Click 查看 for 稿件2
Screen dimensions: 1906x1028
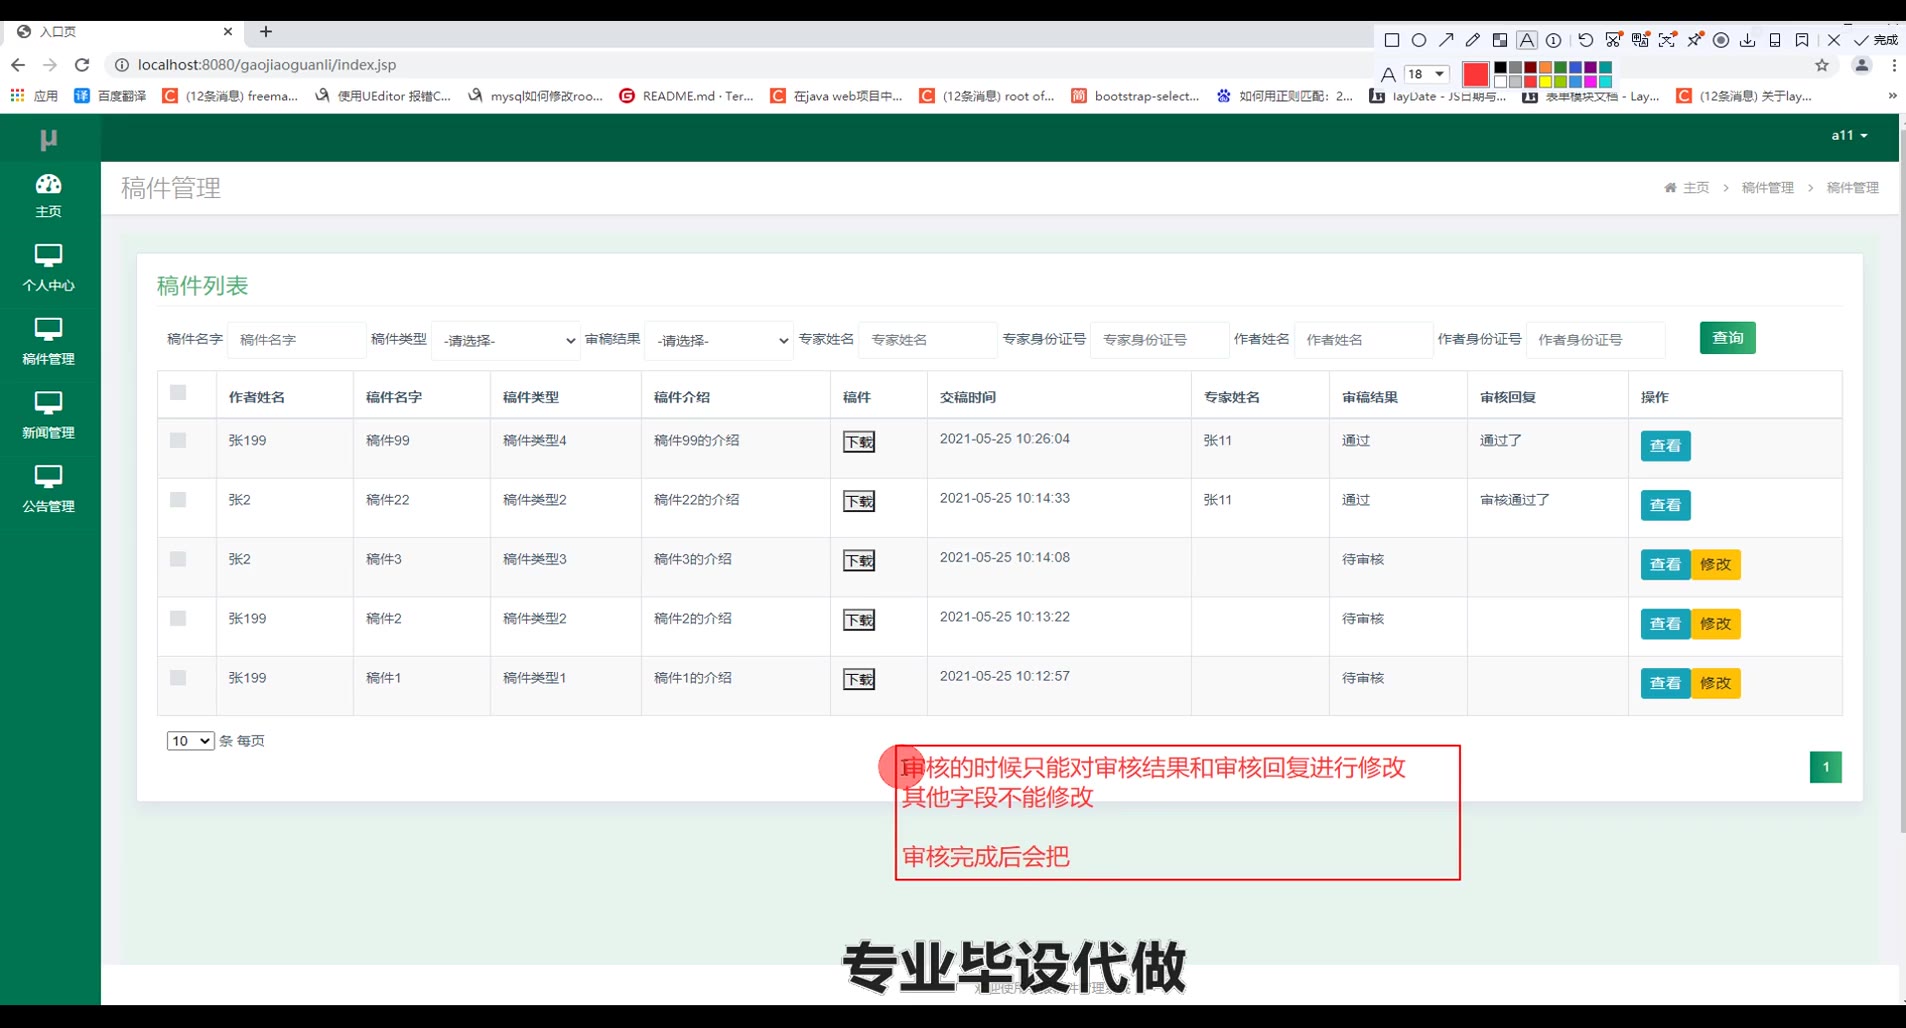(x=1665, y=624)
